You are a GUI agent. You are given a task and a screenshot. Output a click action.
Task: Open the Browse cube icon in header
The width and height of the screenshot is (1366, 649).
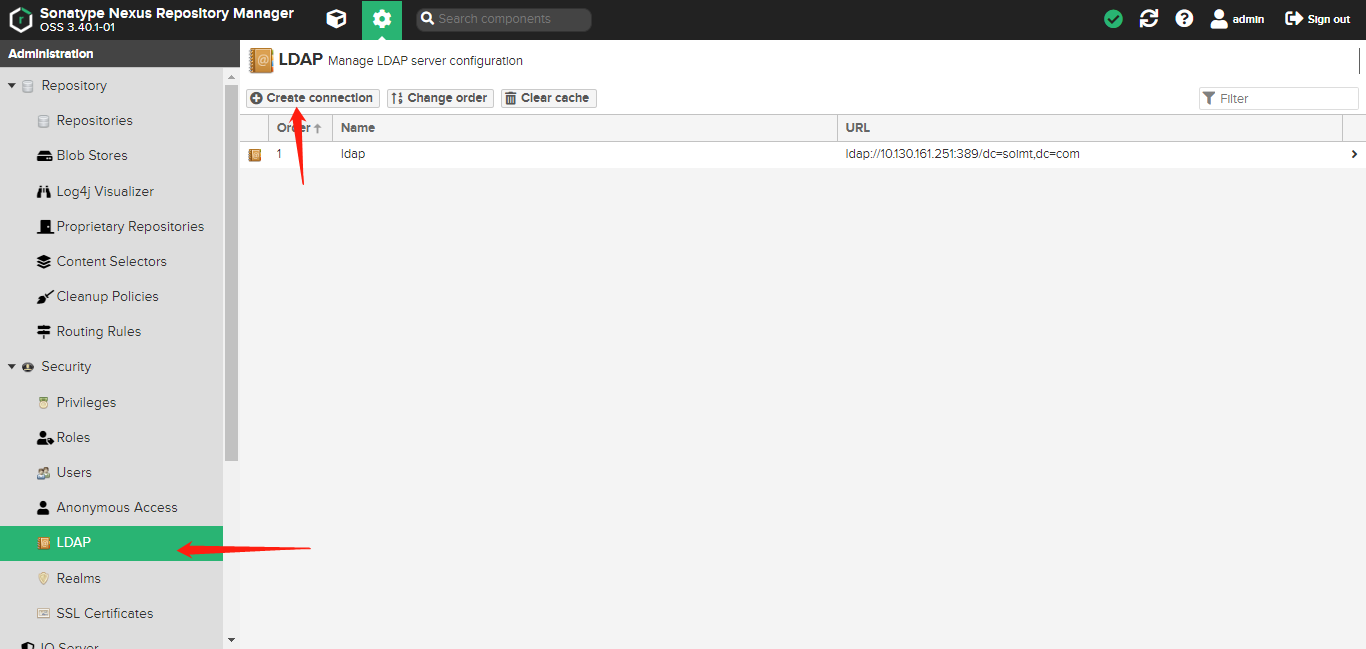pyautogui.click(x=337, y=19)
